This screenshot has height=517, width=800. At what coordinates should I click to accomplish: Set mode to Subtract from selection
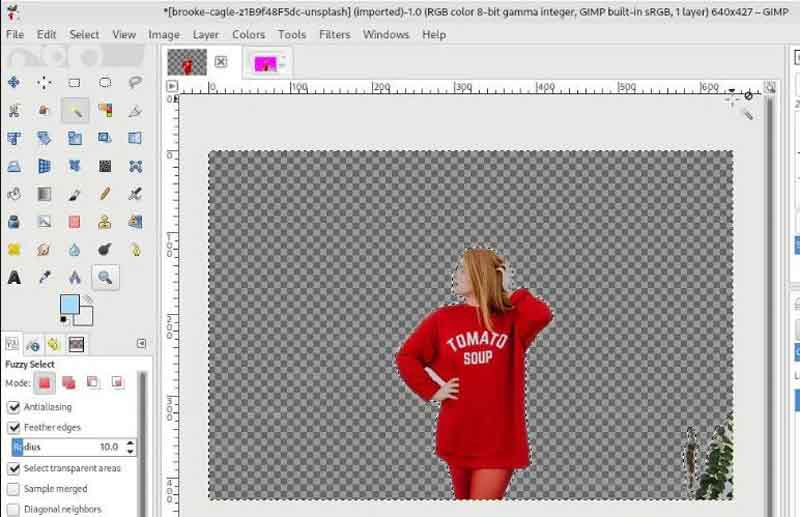coord(93,382)
